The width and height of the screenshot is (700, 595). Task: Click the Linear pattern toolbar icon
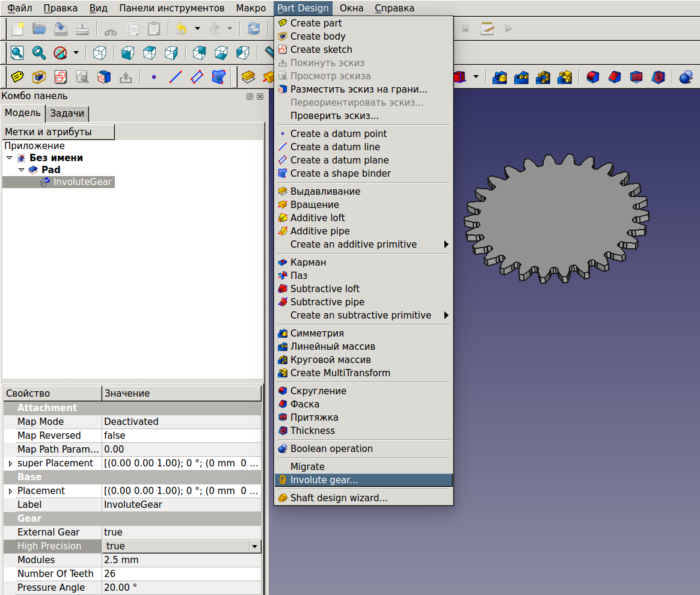(x=521, y=78)
